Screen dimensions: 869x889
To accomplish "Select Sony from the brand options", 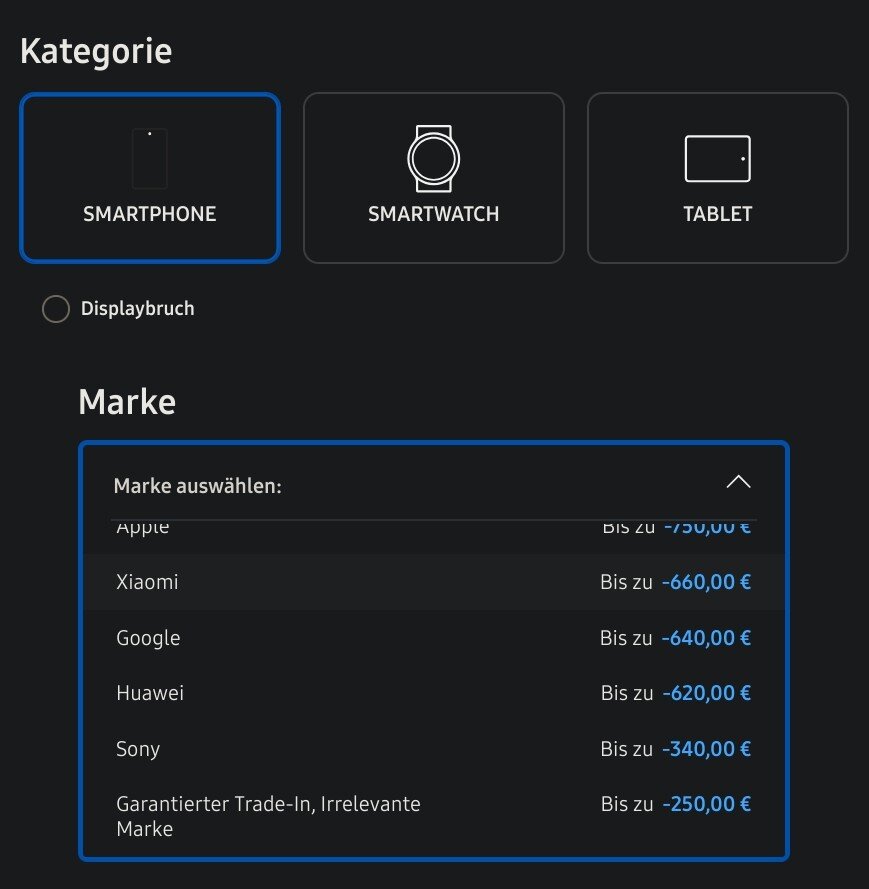I will [x=138, y=749].
